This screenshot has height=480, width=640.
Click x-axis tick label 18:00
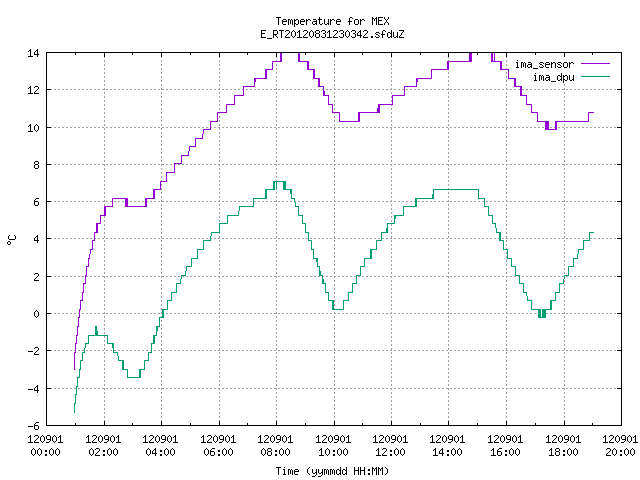click(564, 453)
